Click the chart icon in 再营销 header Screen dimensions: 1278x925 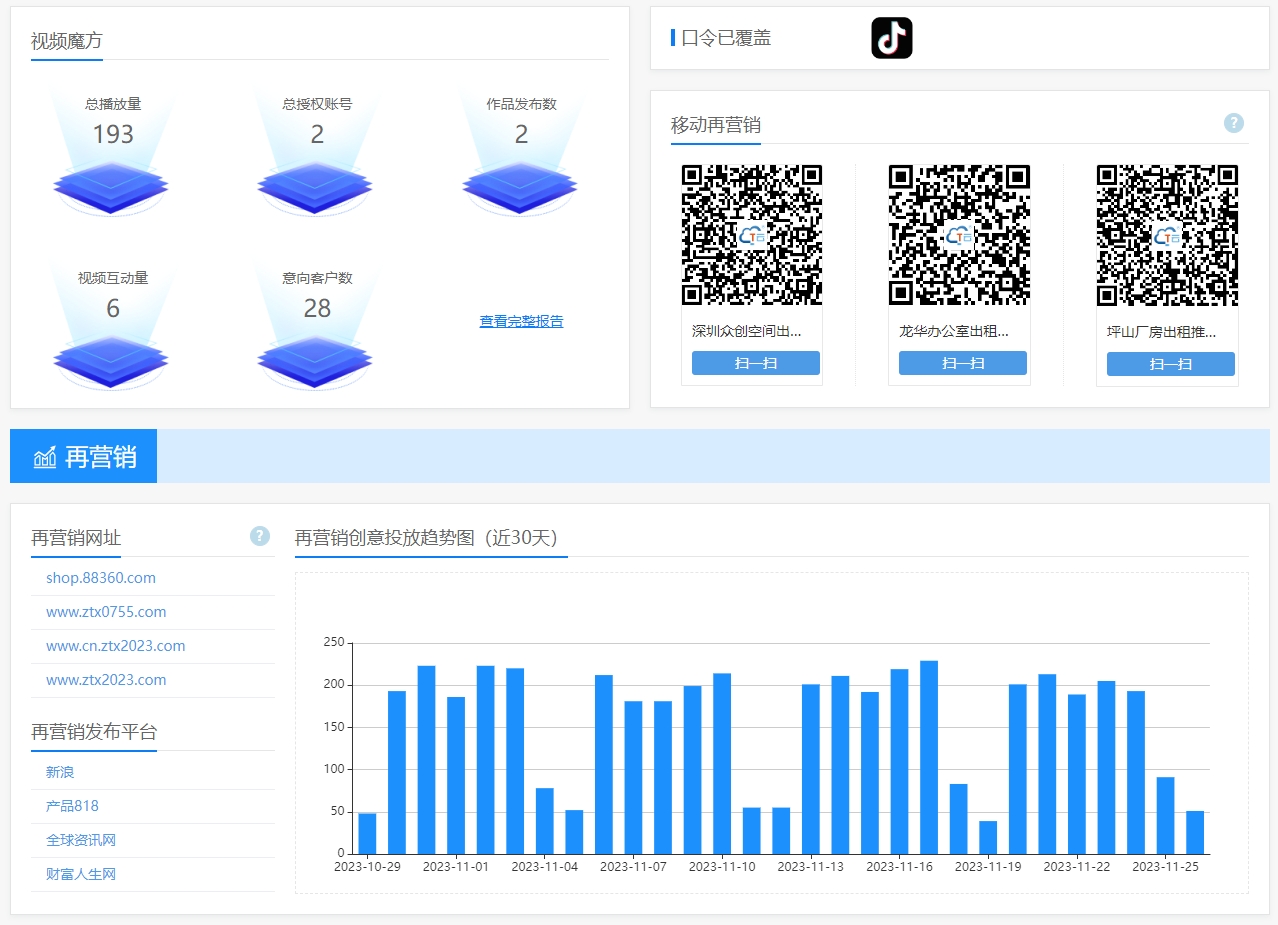pos(45,457)
